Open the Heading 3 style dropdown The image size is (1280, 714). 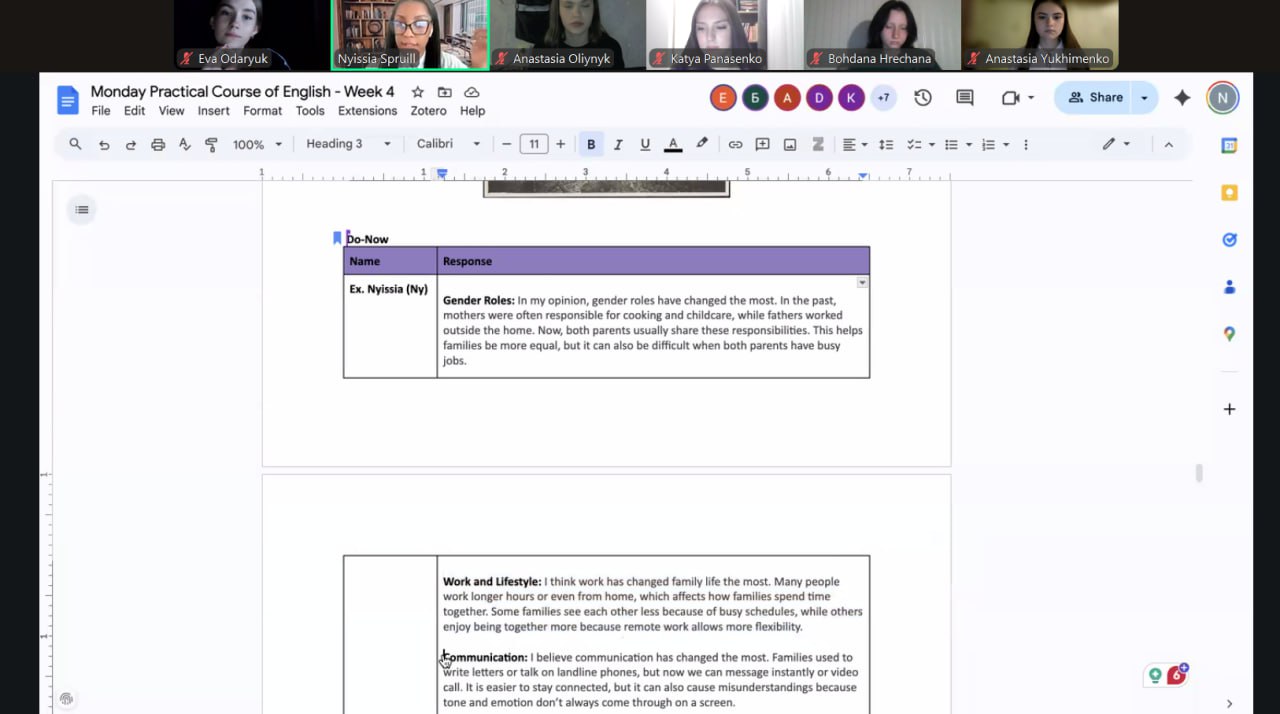[348, 144]
